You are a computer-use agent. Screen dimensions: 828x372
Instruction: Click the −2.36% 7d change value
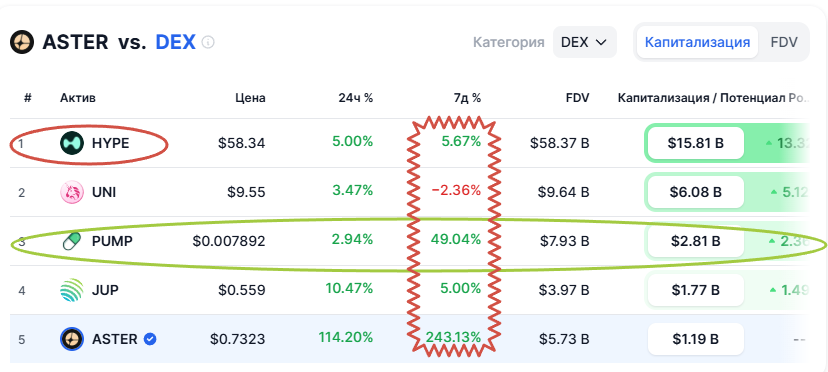coord(456,190)
